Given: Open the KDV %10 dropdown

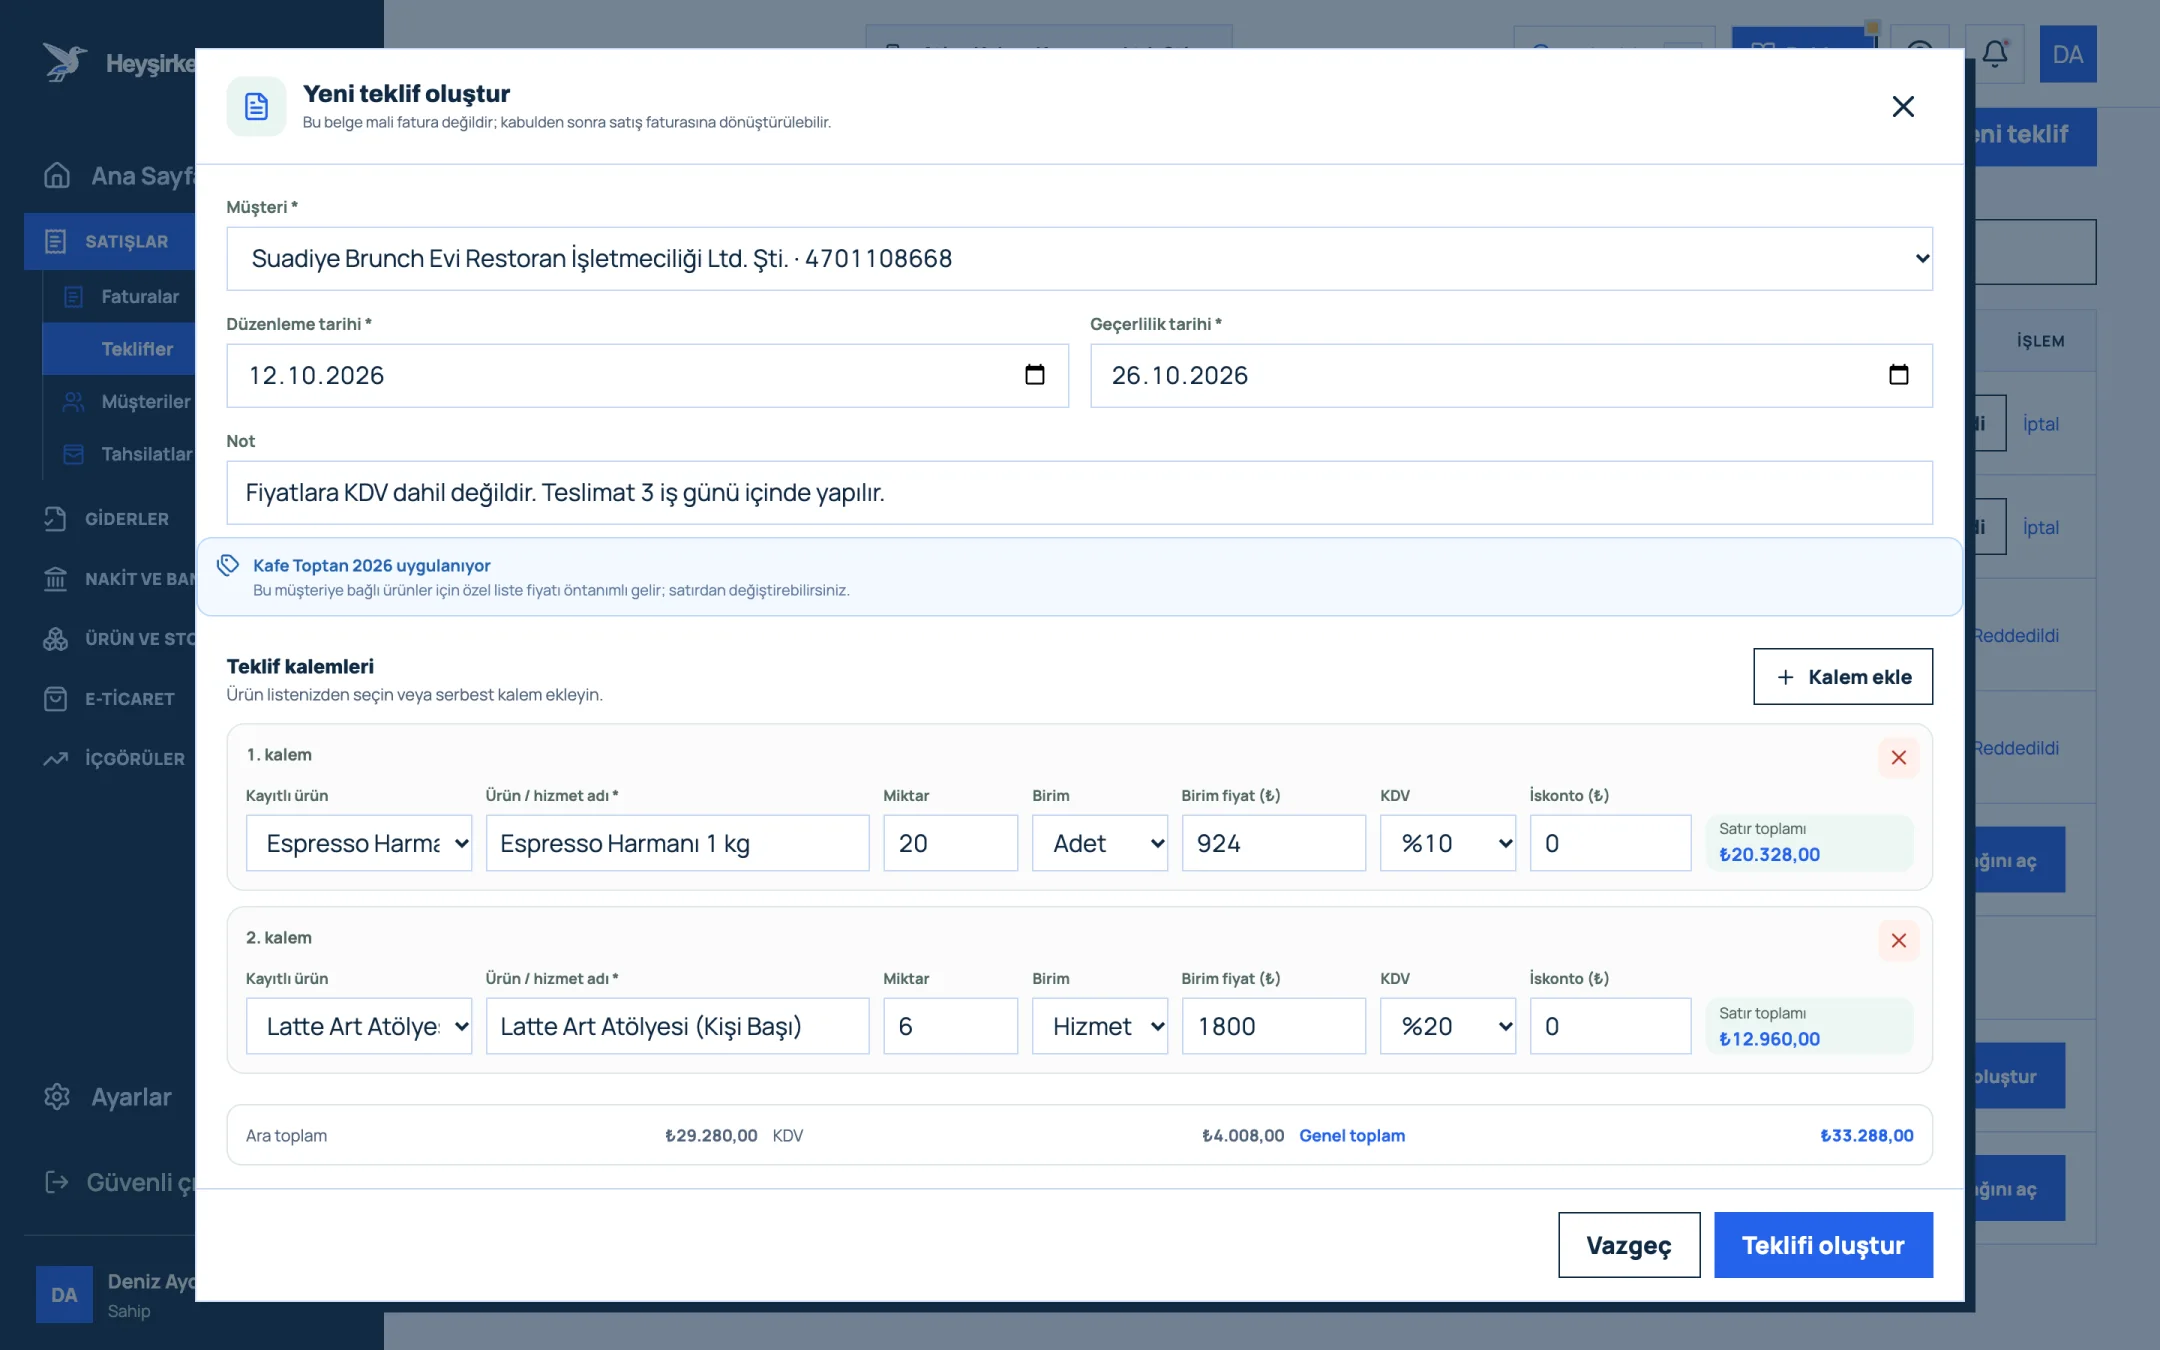Looking at the screenshot, I should coord(1448,843).
